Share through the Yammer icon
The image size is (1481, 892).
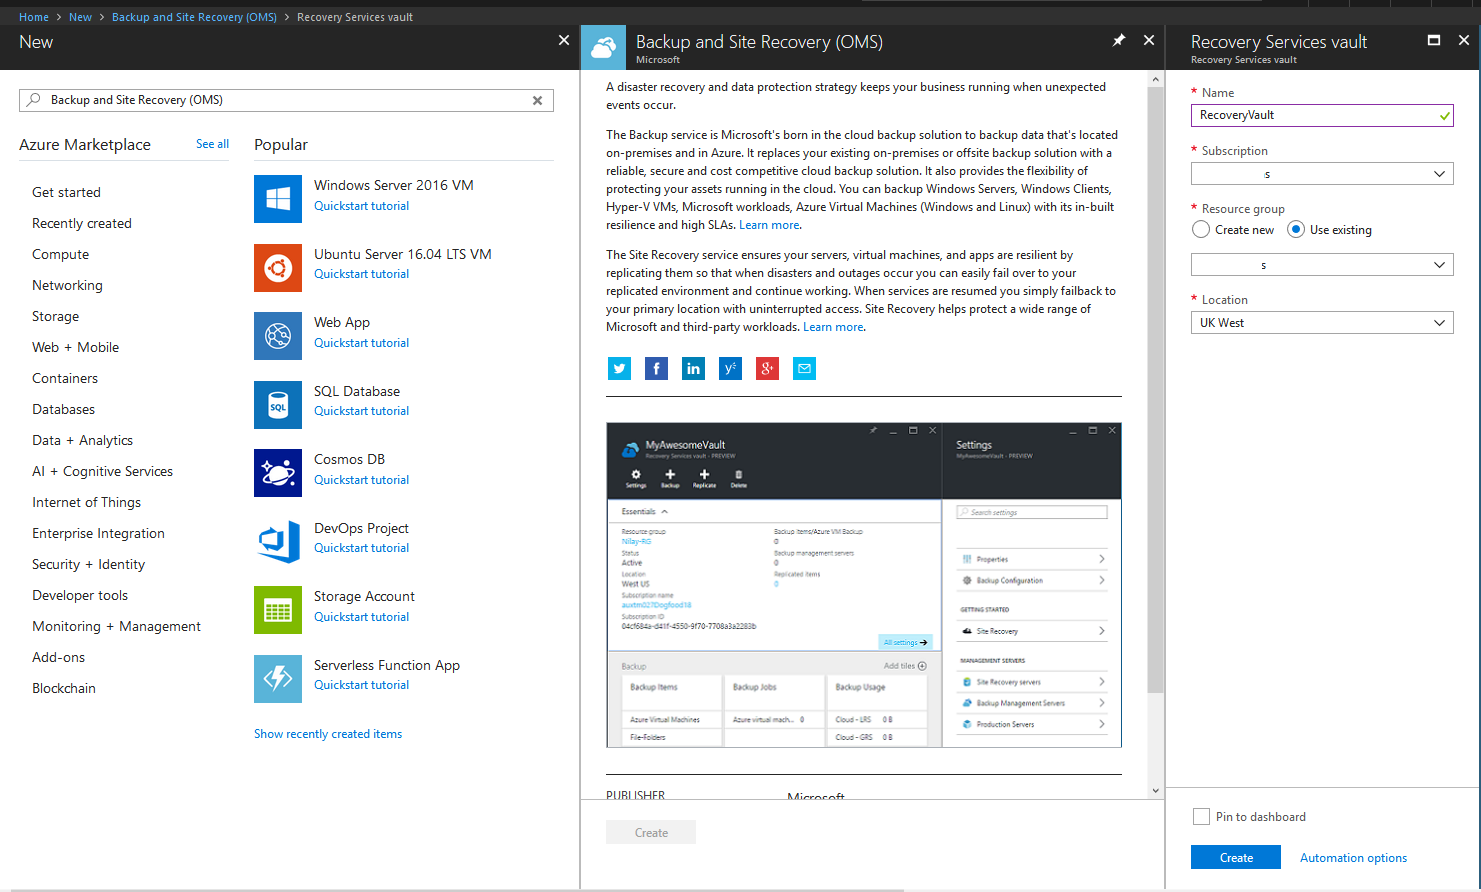[x=730, y=369]
